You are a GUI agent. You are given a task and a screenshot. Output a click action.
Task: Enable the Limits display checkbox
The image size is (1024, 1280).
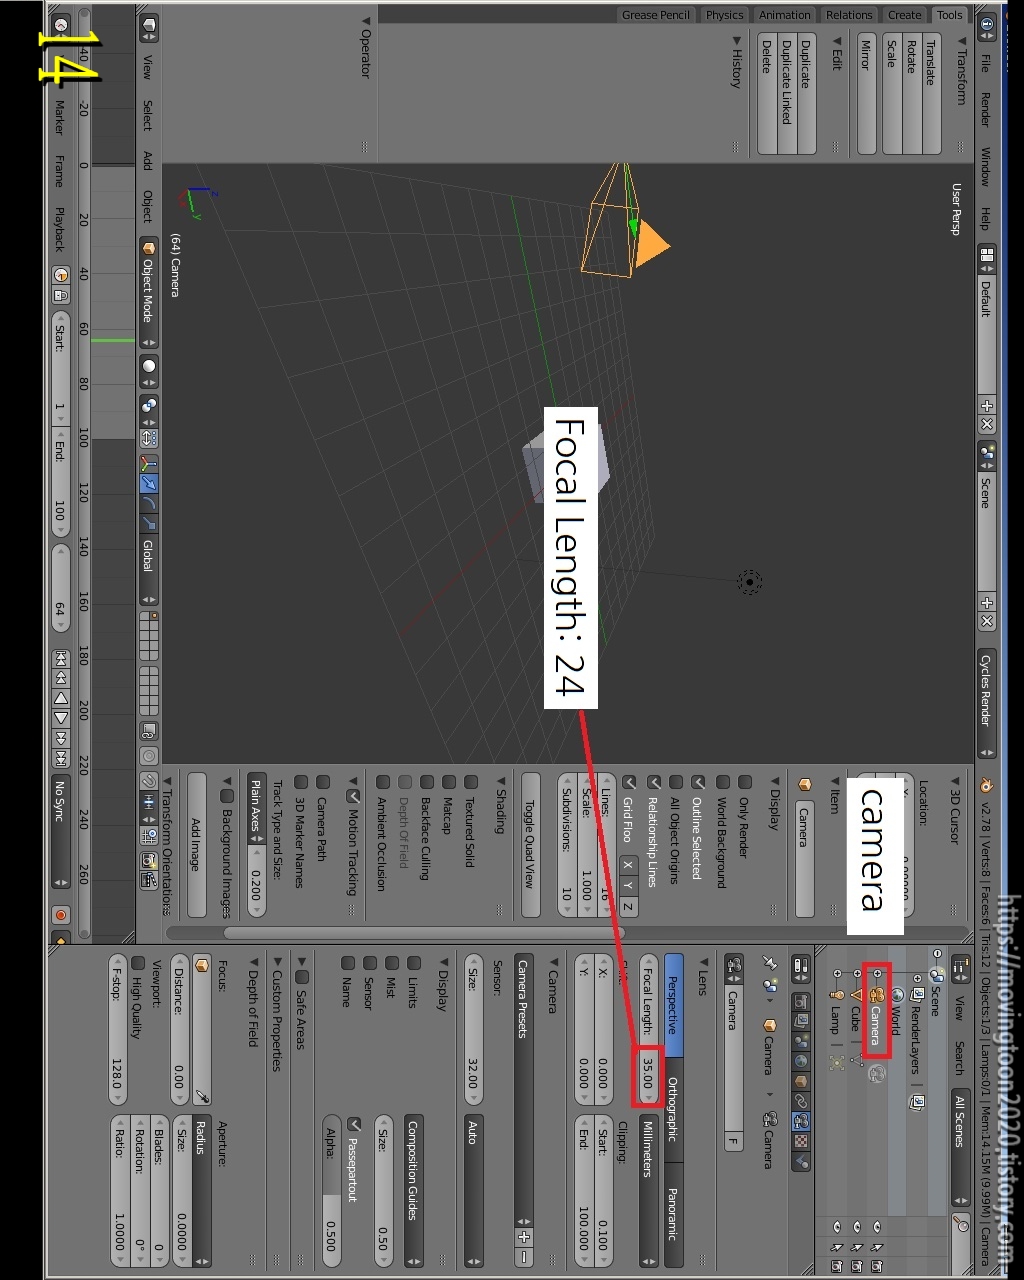click(x=414, y=962)
